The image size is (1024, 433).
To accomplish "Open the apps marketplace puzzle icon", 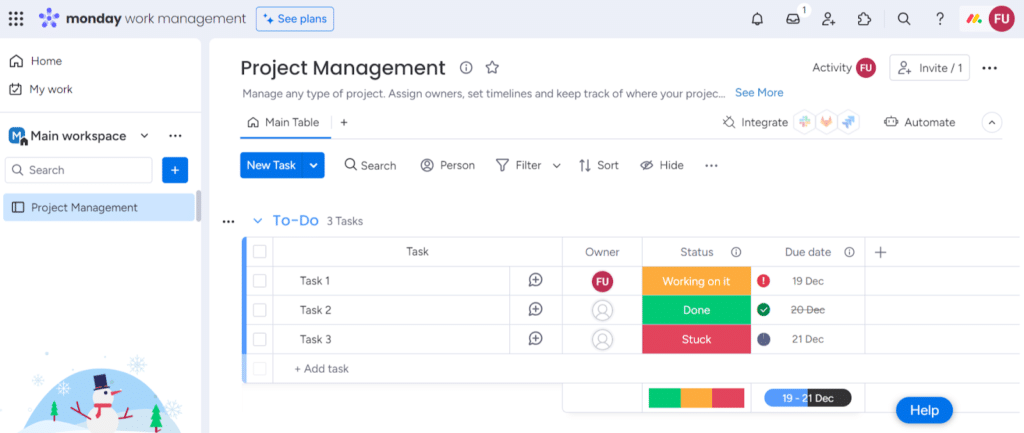I will pyautogui.click(x=865, y=19).
